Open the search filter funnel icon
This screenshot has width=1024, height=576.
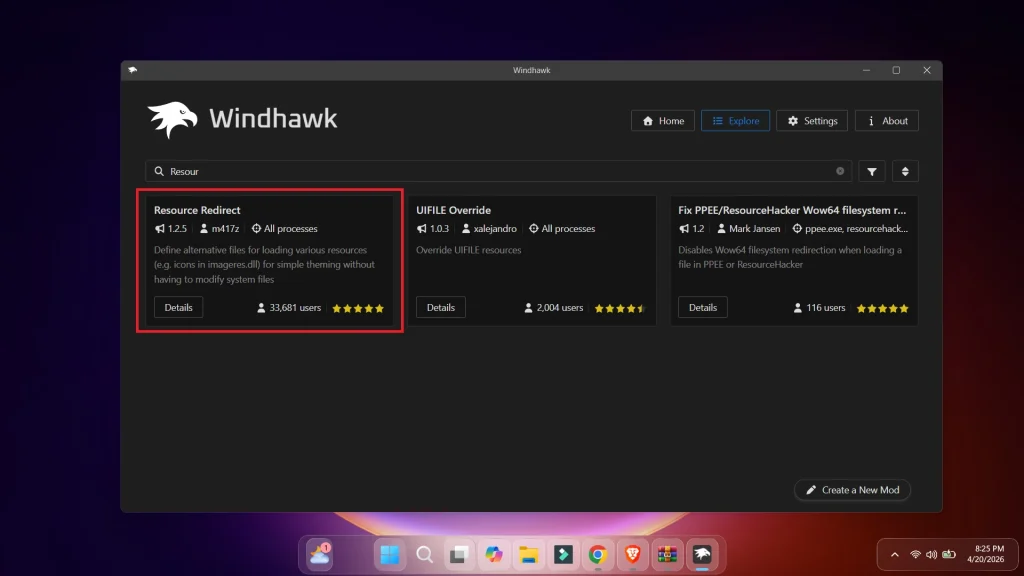click(x=871, y=171)
